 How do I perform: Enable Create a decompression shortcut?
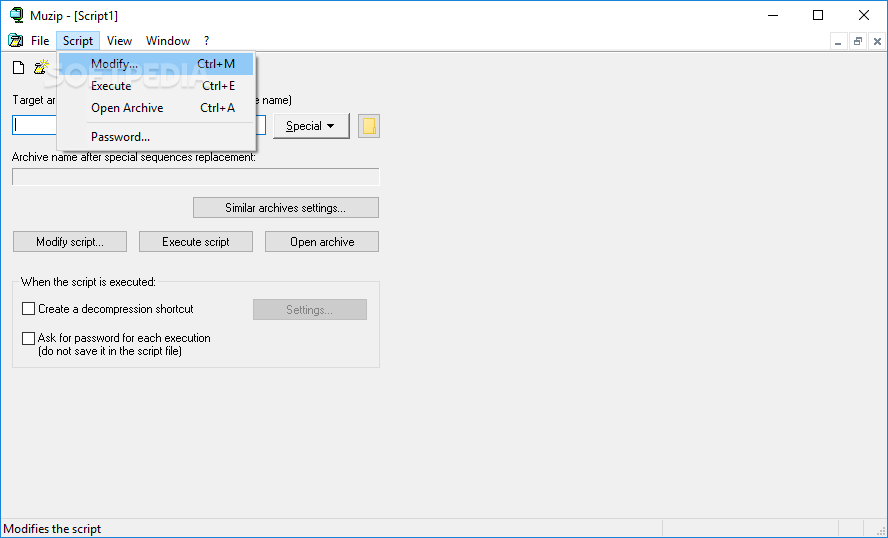click(x=28, y=309)
